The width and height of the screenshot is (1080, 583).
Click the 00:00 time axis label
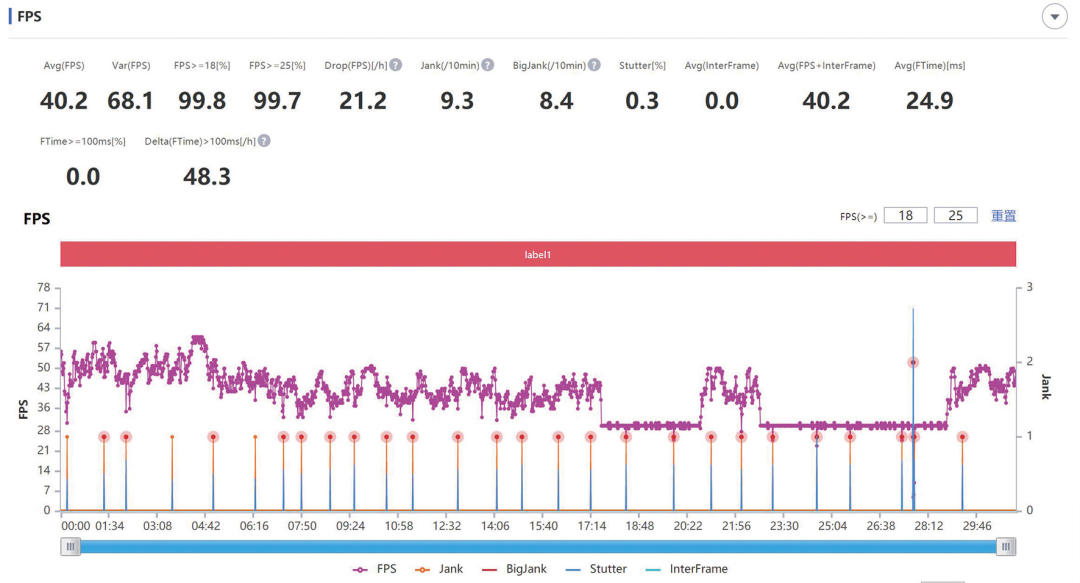pos(75,526)
